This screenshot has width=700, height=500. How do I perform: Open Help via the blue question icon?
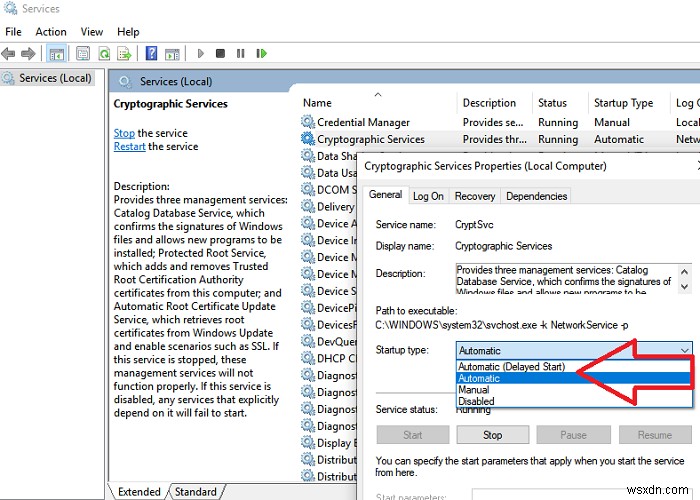pyautogui.click(x=151, y=54)
